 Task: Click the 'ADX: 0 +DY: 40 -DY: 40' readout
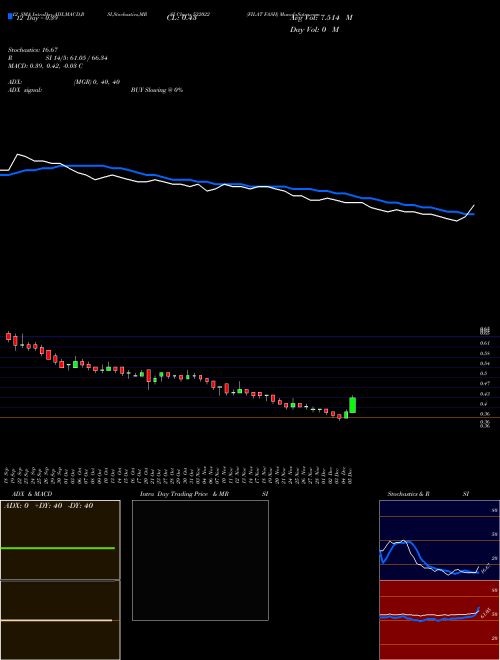[48, 506]
